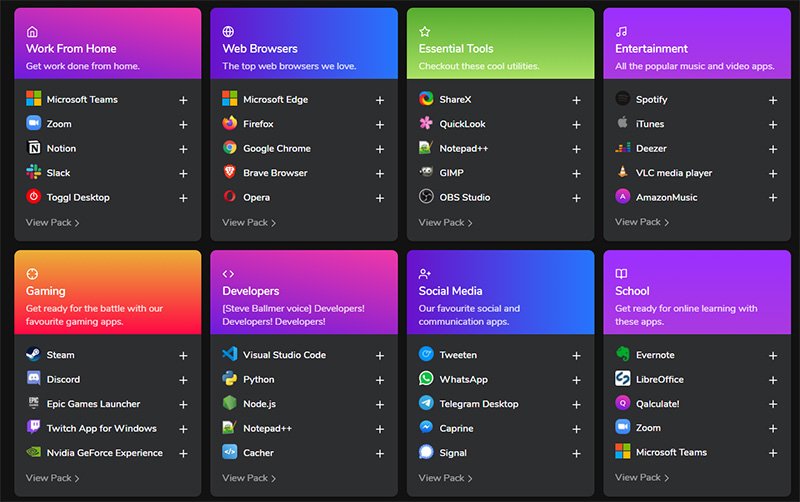Open View Pack under Web Browsers
This screenshot has height=502, width=800.
[x=248, y=222]
